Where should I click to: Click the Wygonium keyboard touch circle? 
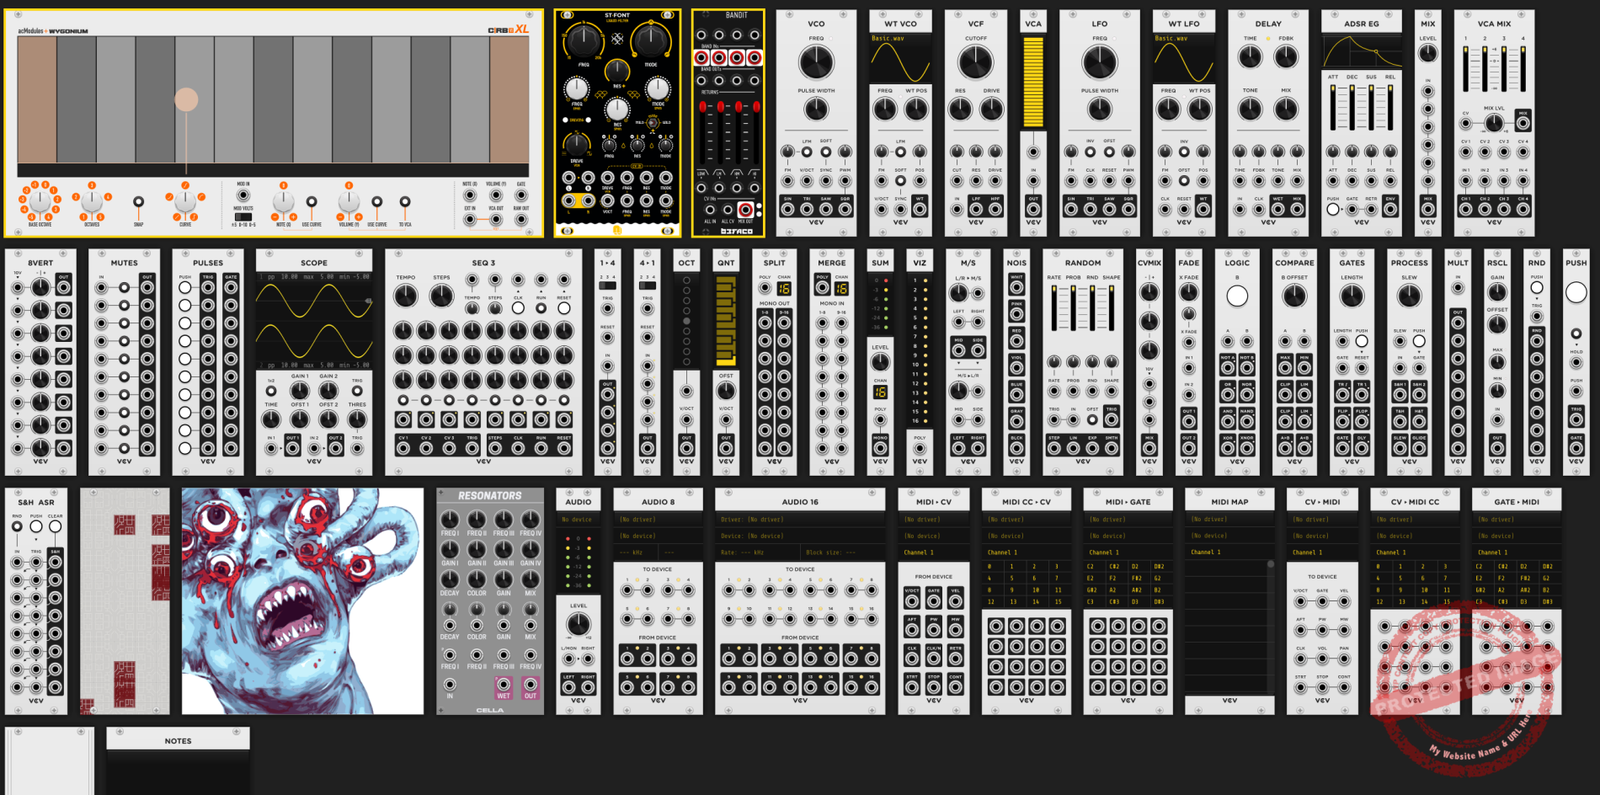click(186, 99)
